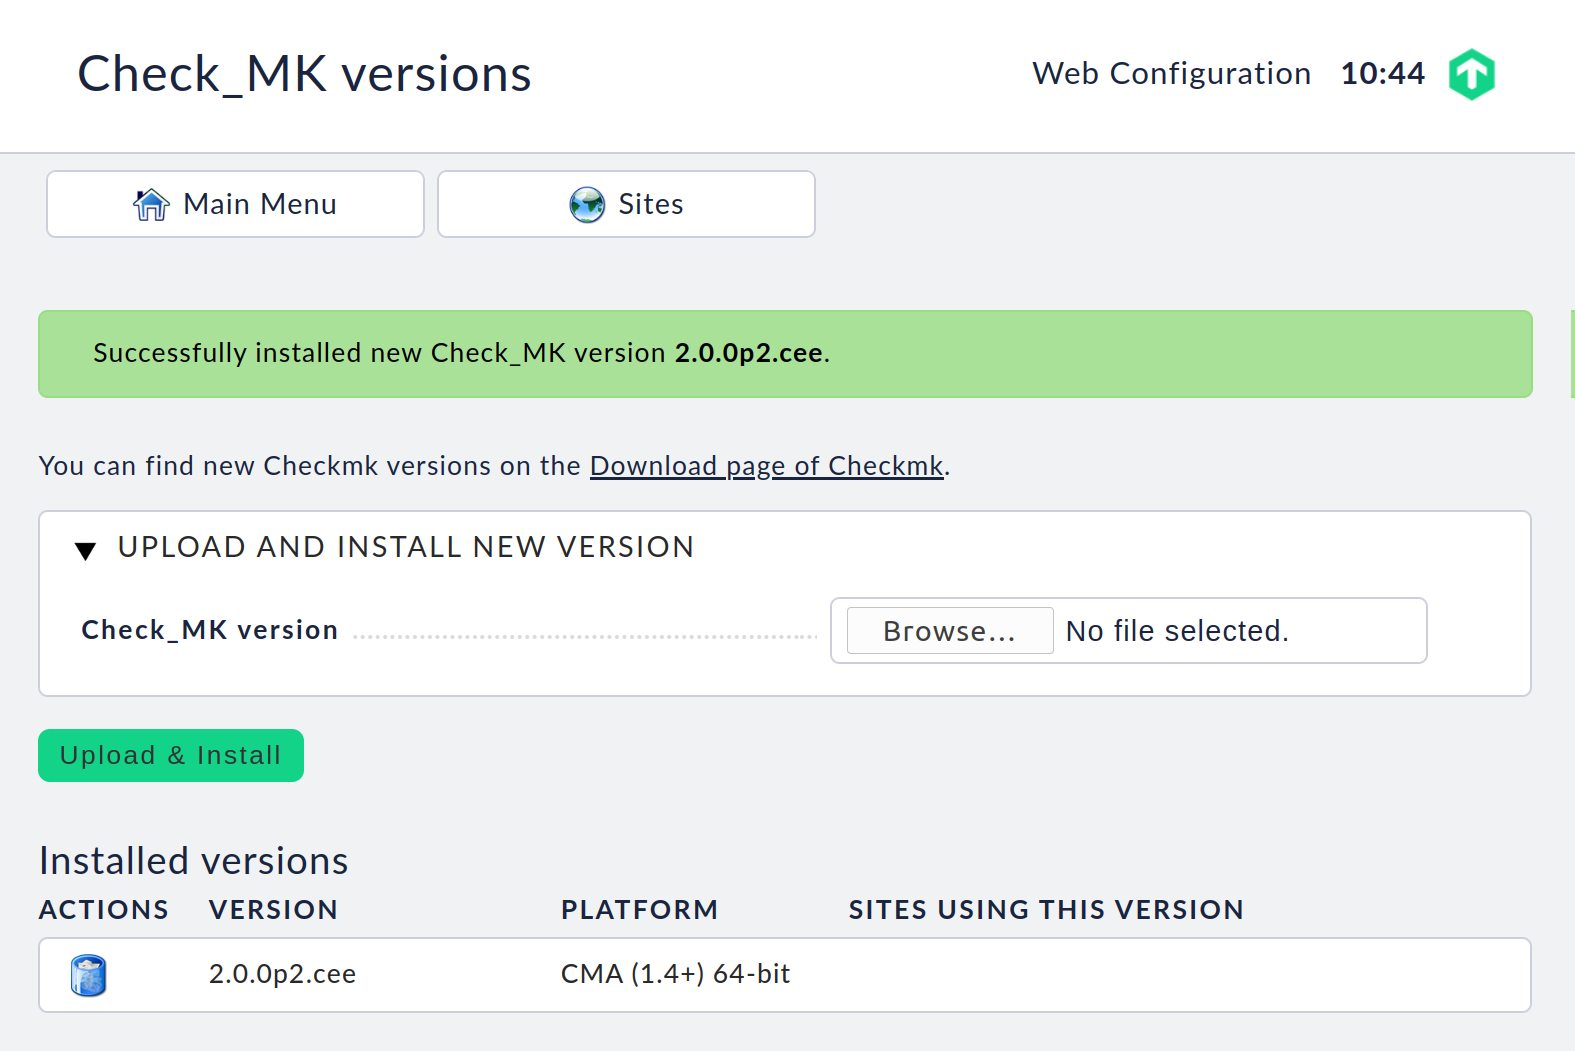The width and height of the screenshot is (1575, 1051).
Task: Select the 2.0.0p2.cee version cell
Action: (x=282, y=974)
